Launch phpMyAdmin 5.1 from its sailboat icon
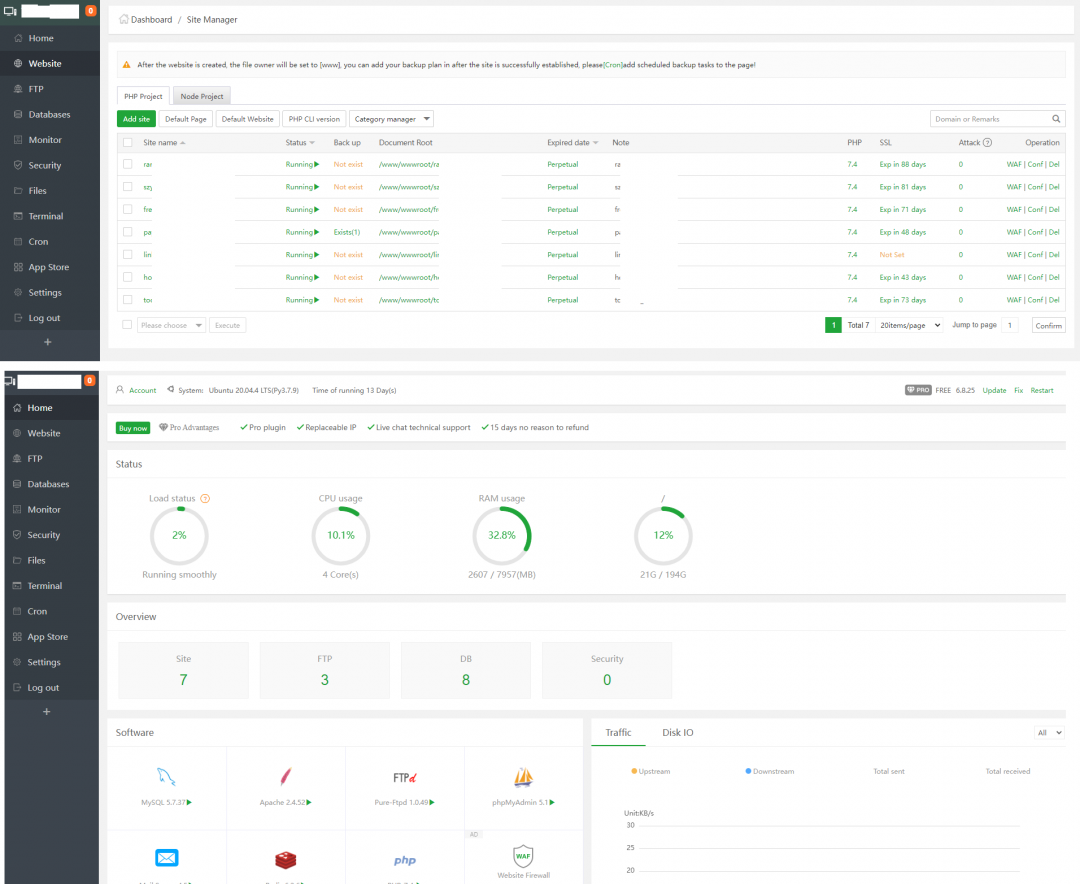The height and width of the screenshot is (884, 1080). point(523,777)
